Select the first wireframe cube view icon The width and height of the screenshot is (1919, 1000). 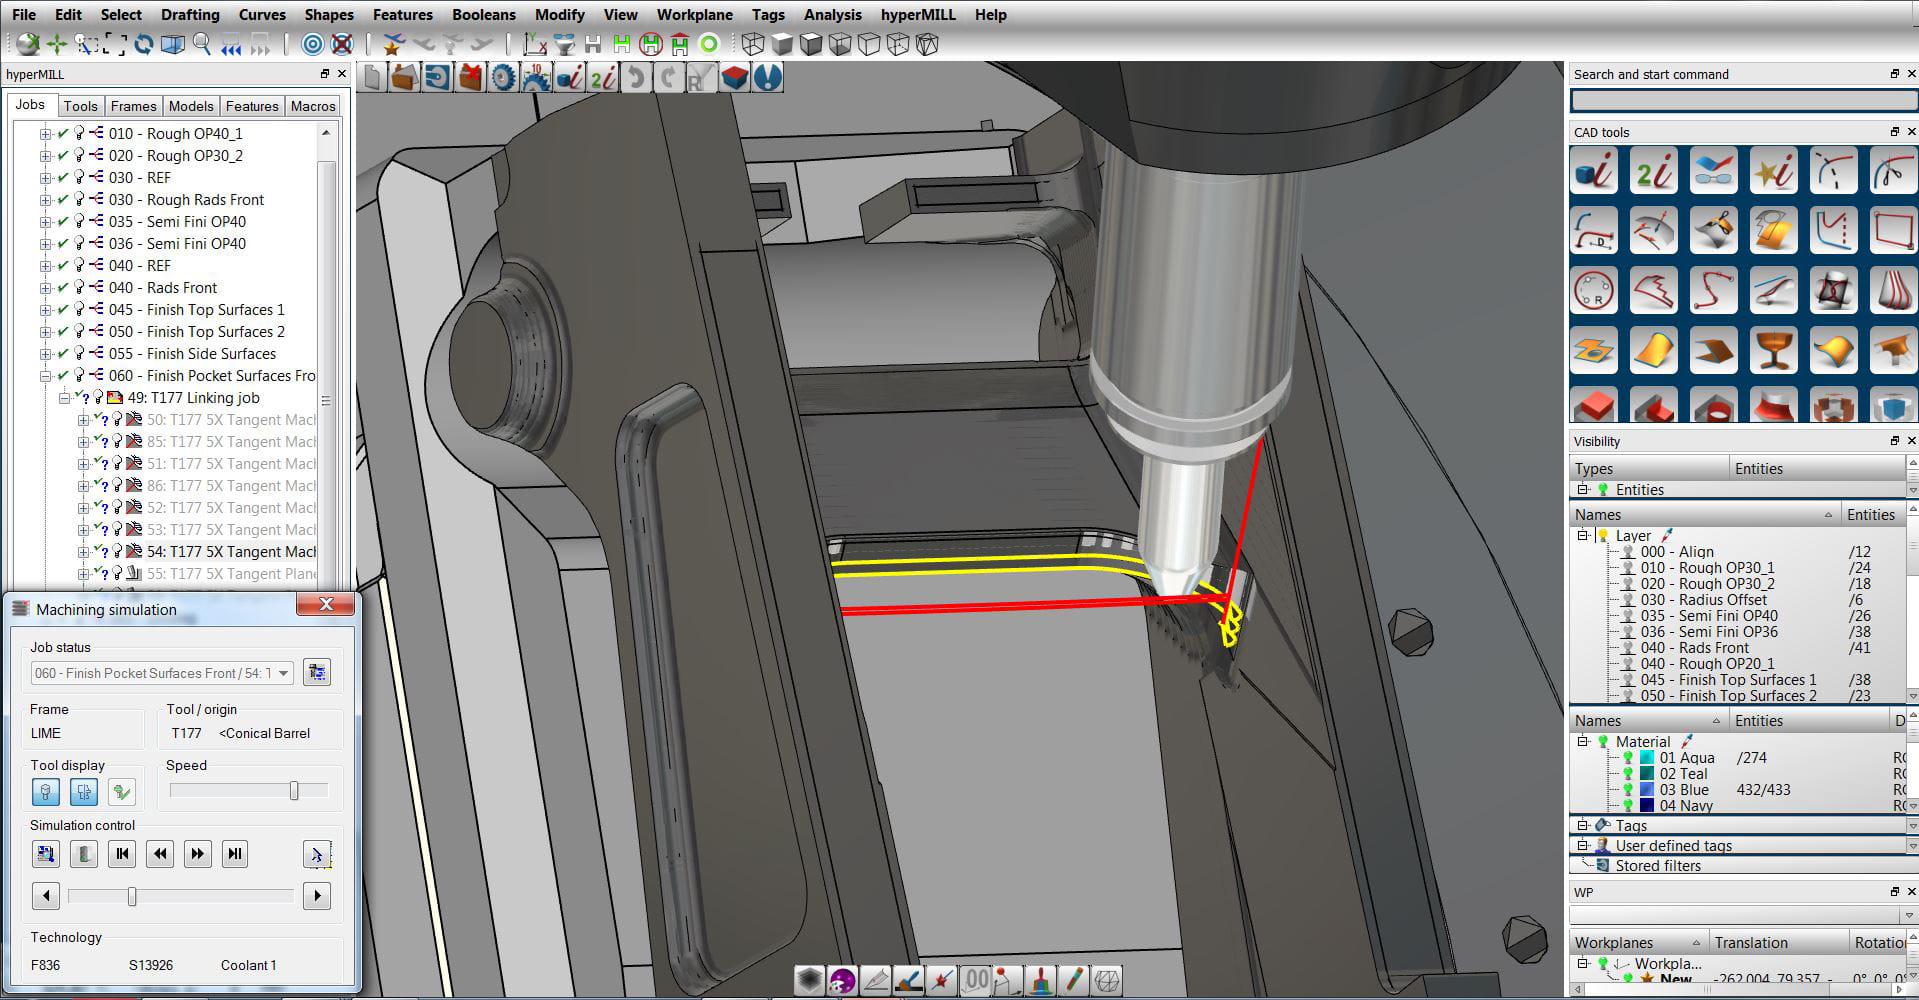pyautogui.click(x=753, y=44)
